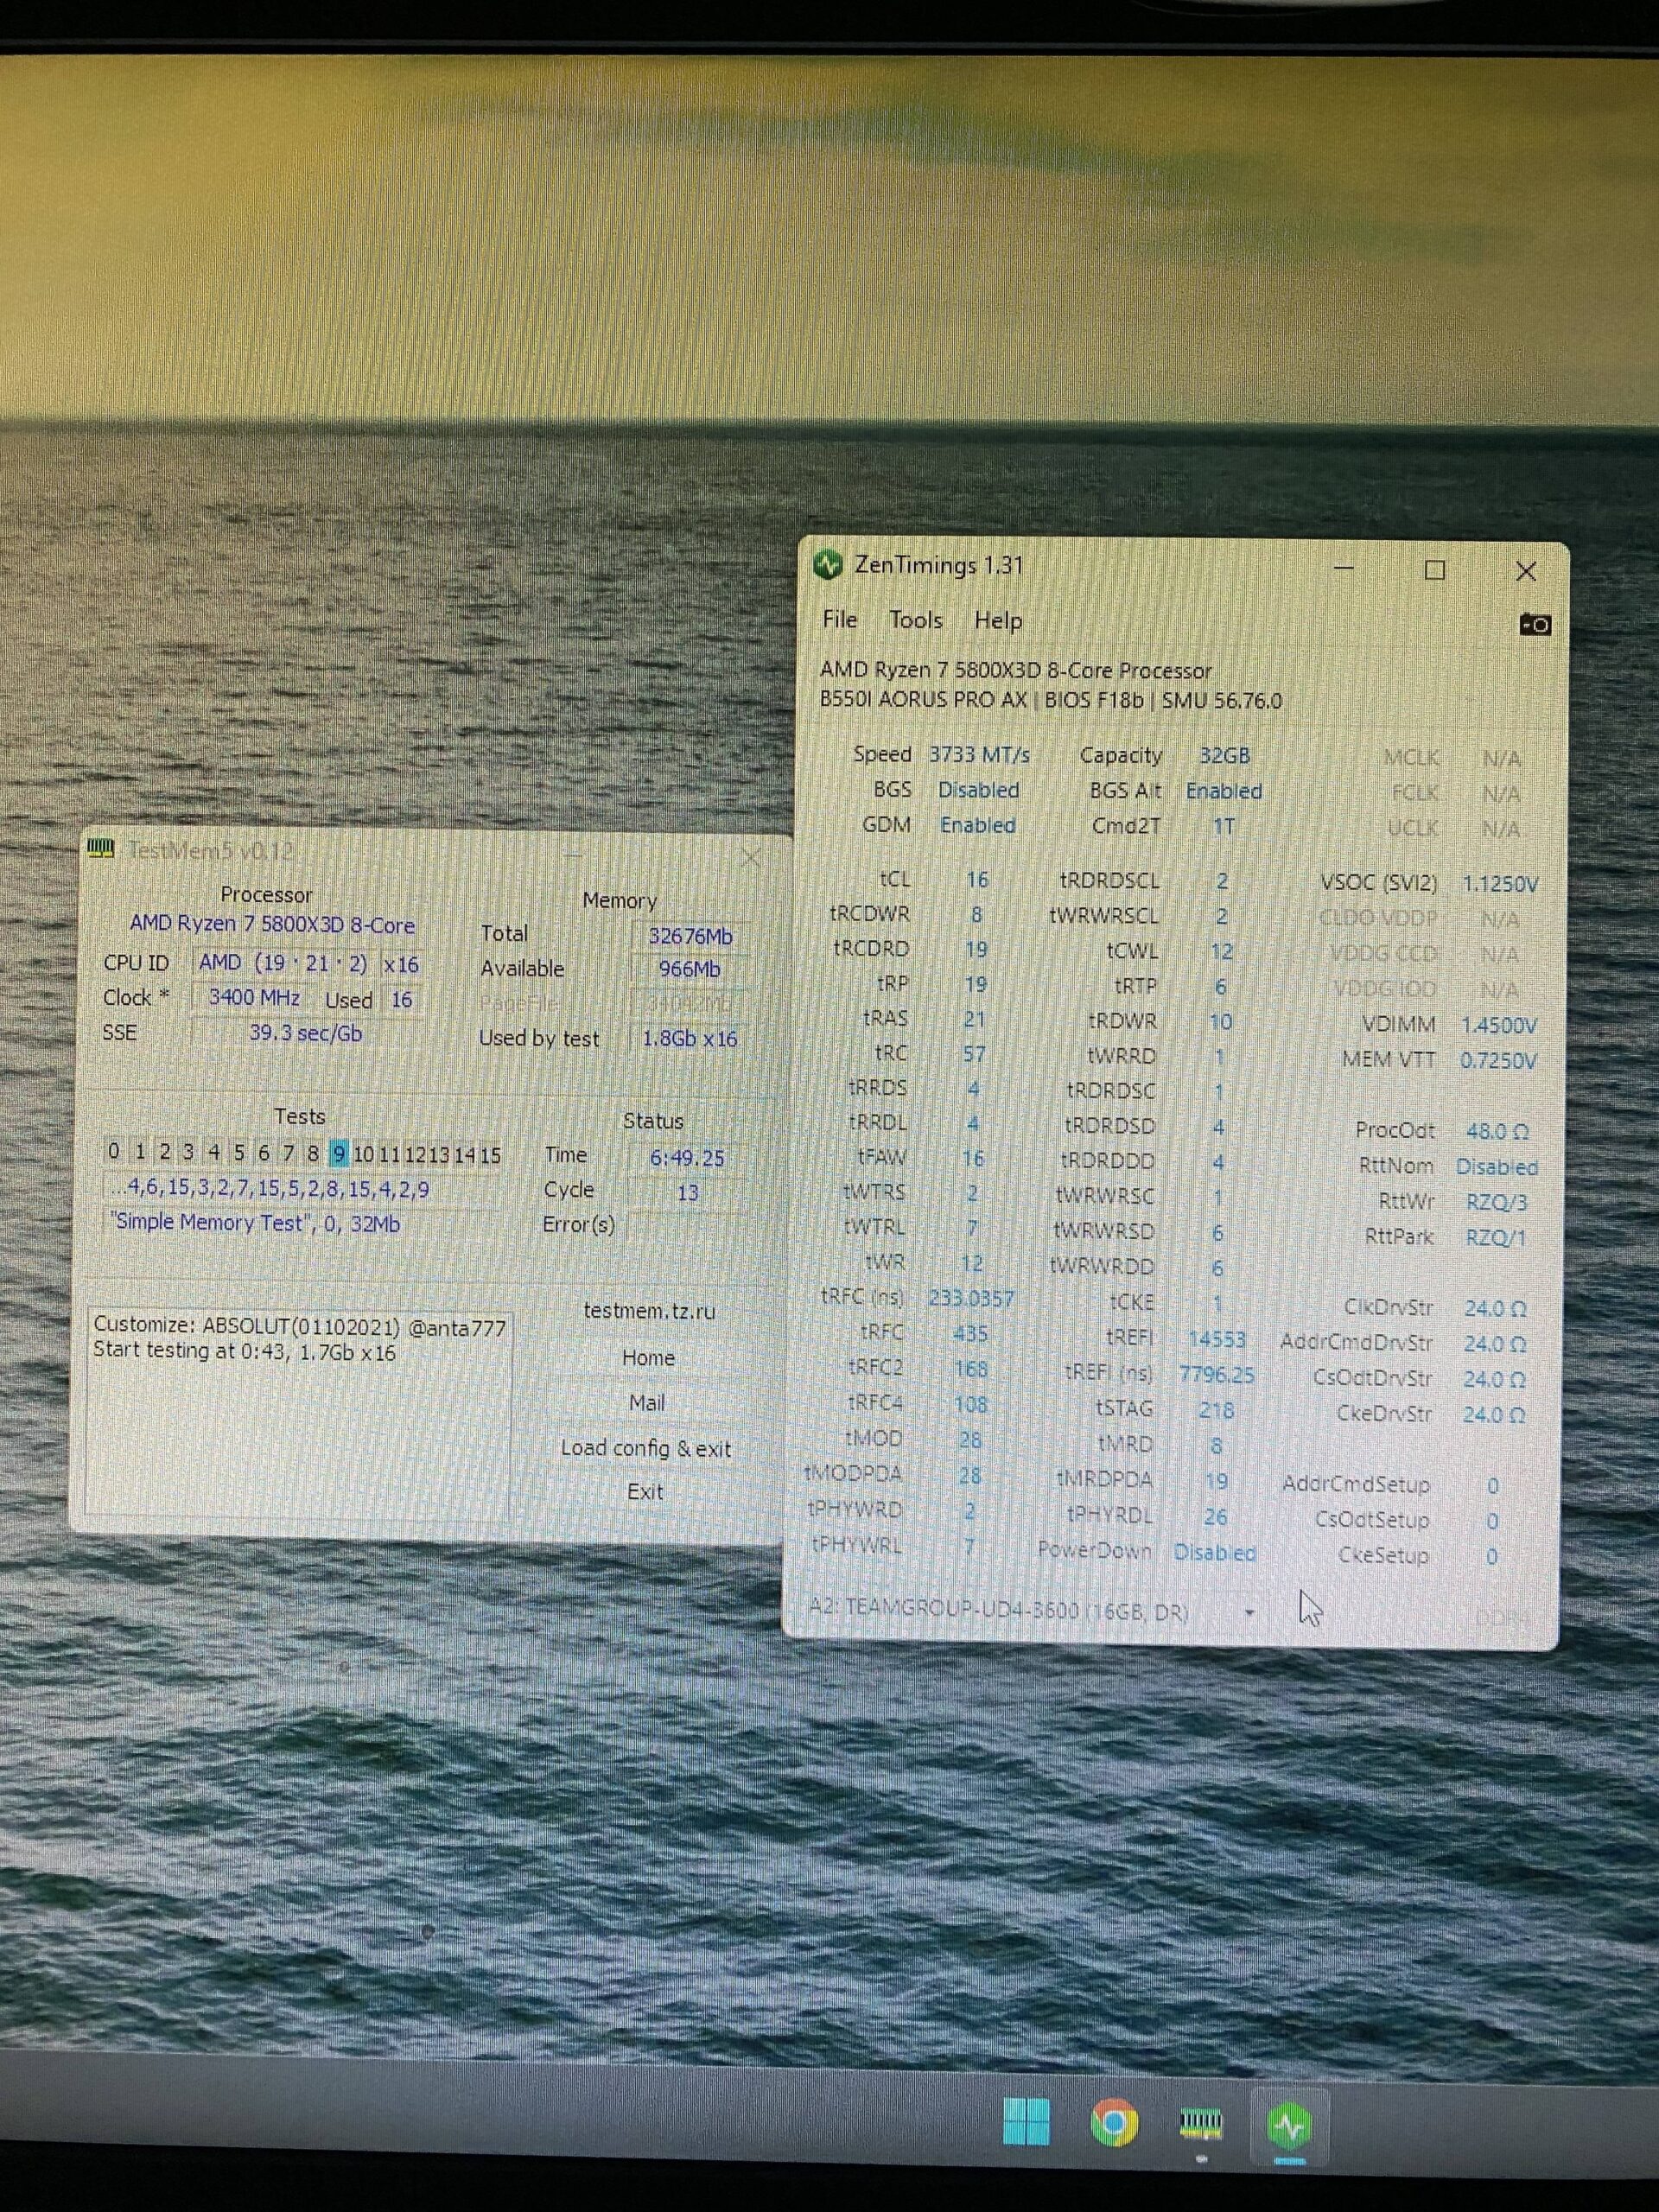Click the Cmd2T 1T value
Viewport: 1659px width, 2212px height.
click(x=1223, y=826)
